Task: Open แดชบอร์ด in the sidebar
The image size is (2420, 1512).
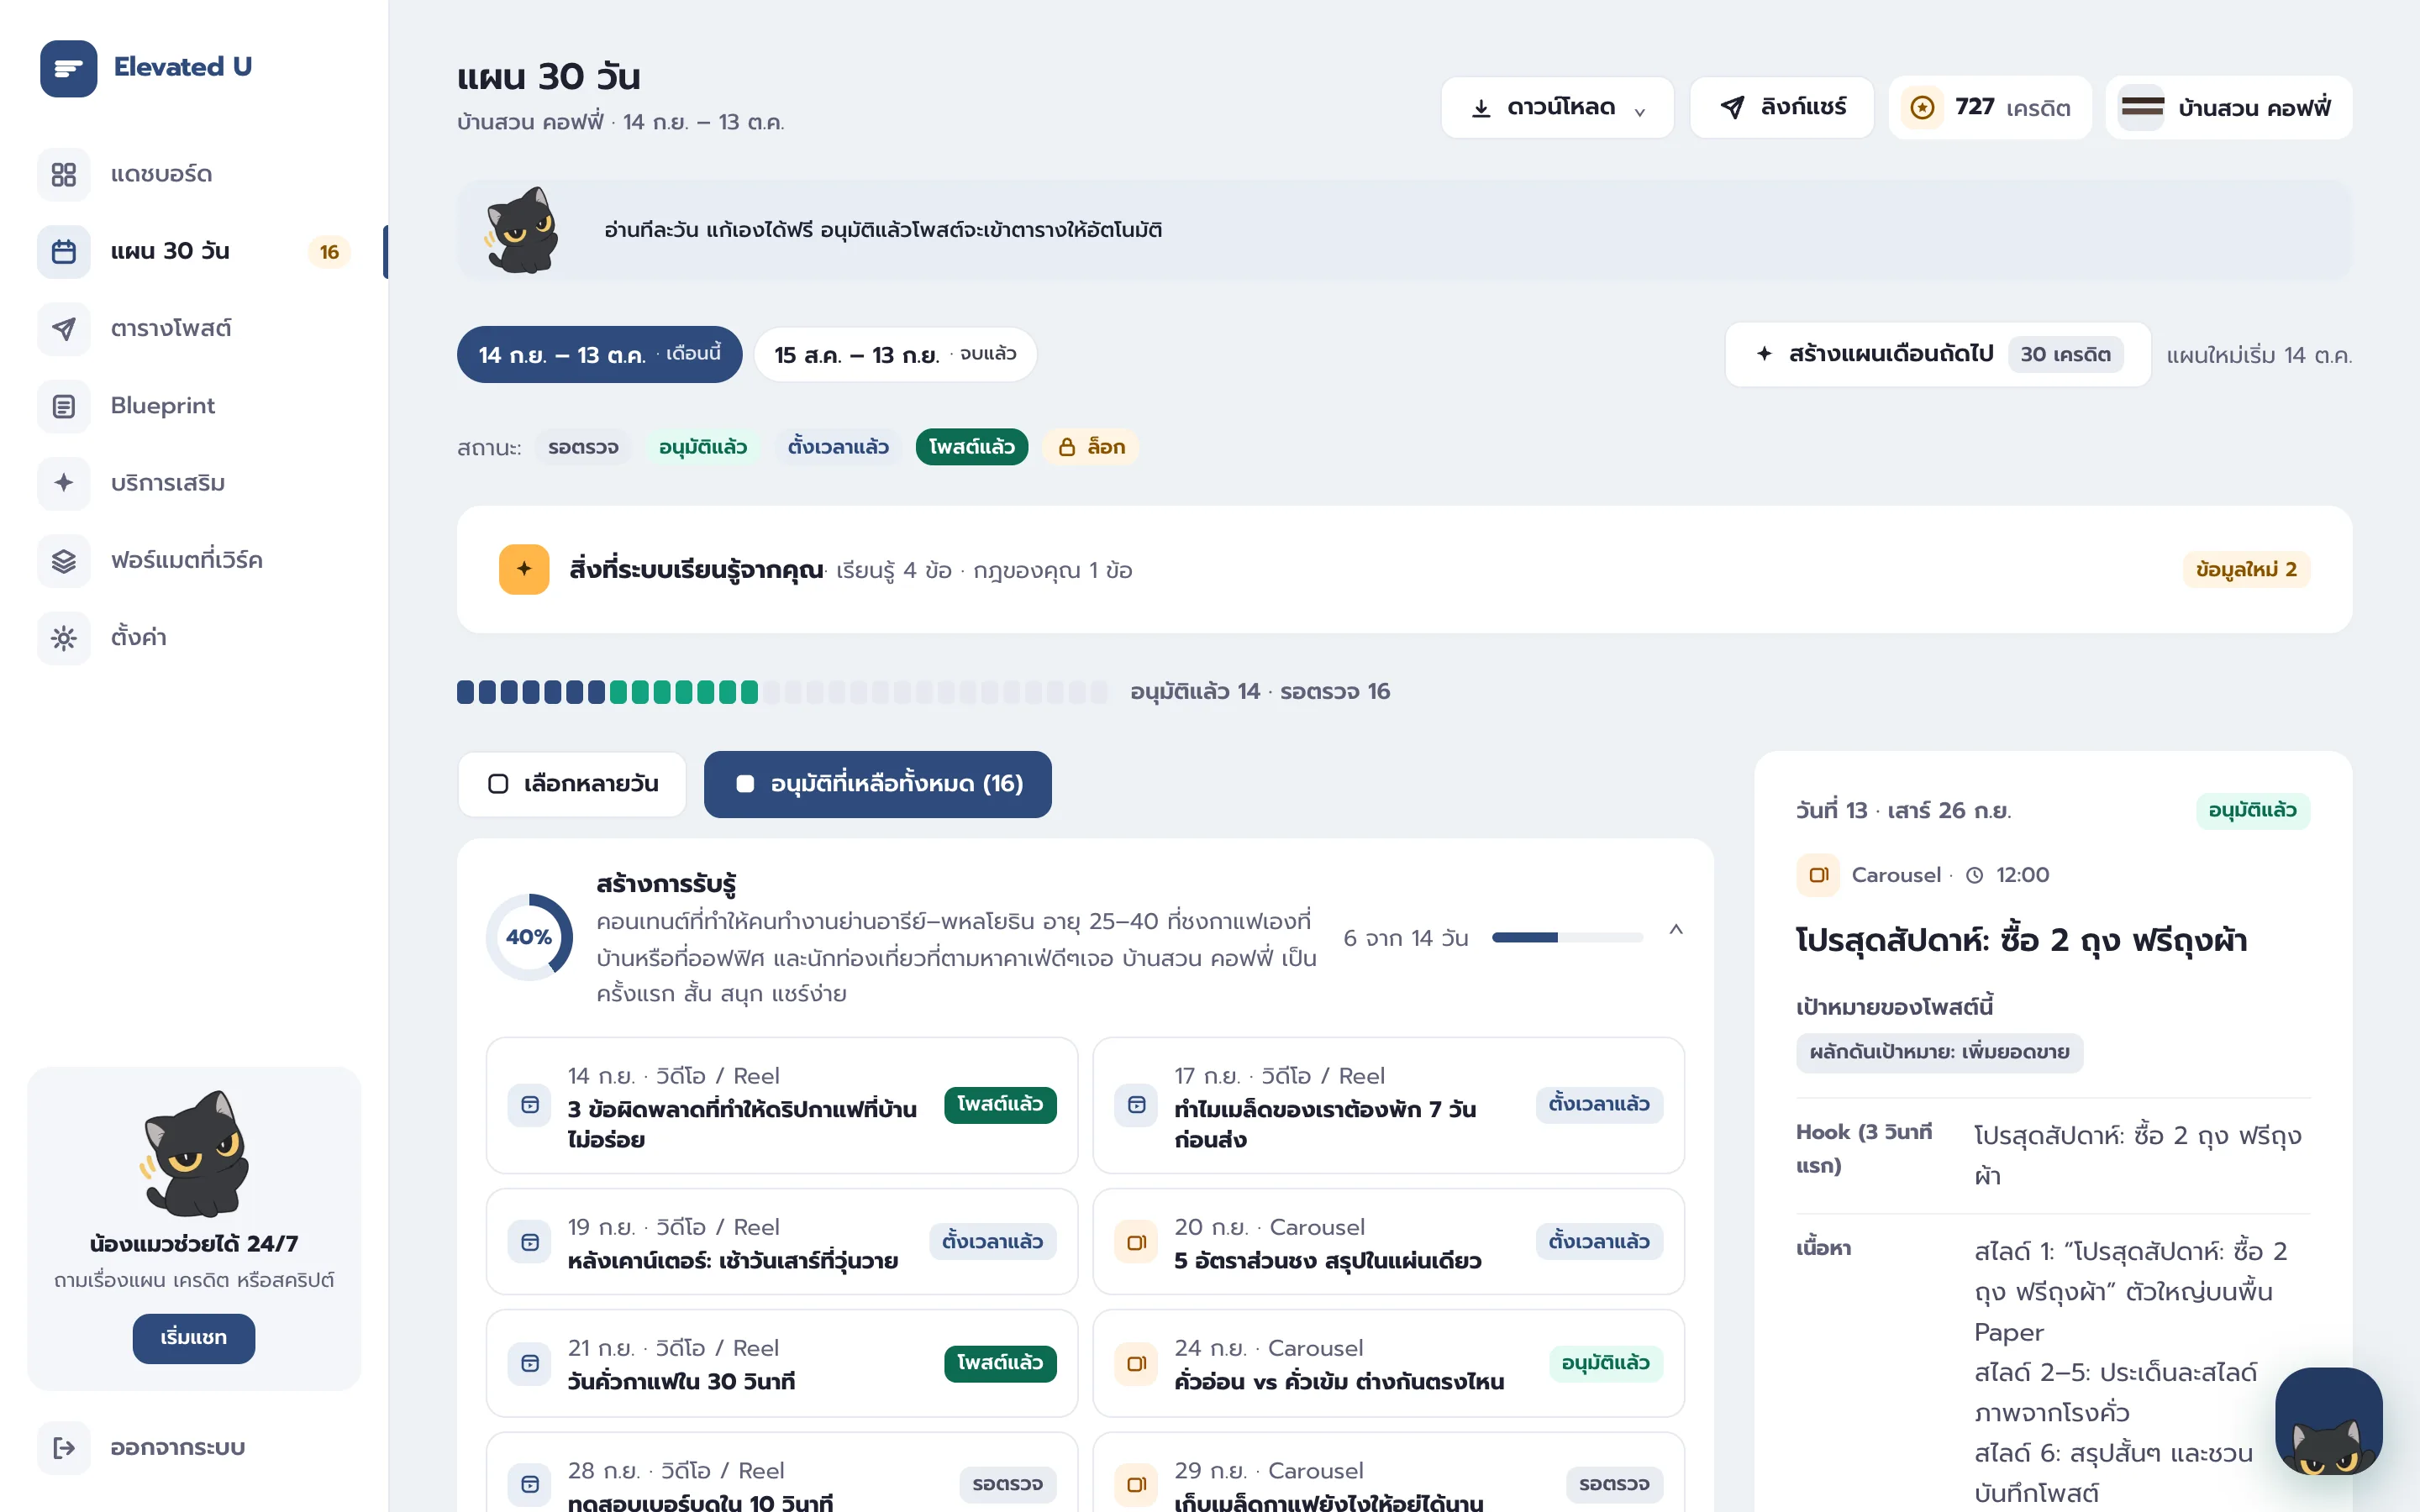Action: tap(194, 174)
